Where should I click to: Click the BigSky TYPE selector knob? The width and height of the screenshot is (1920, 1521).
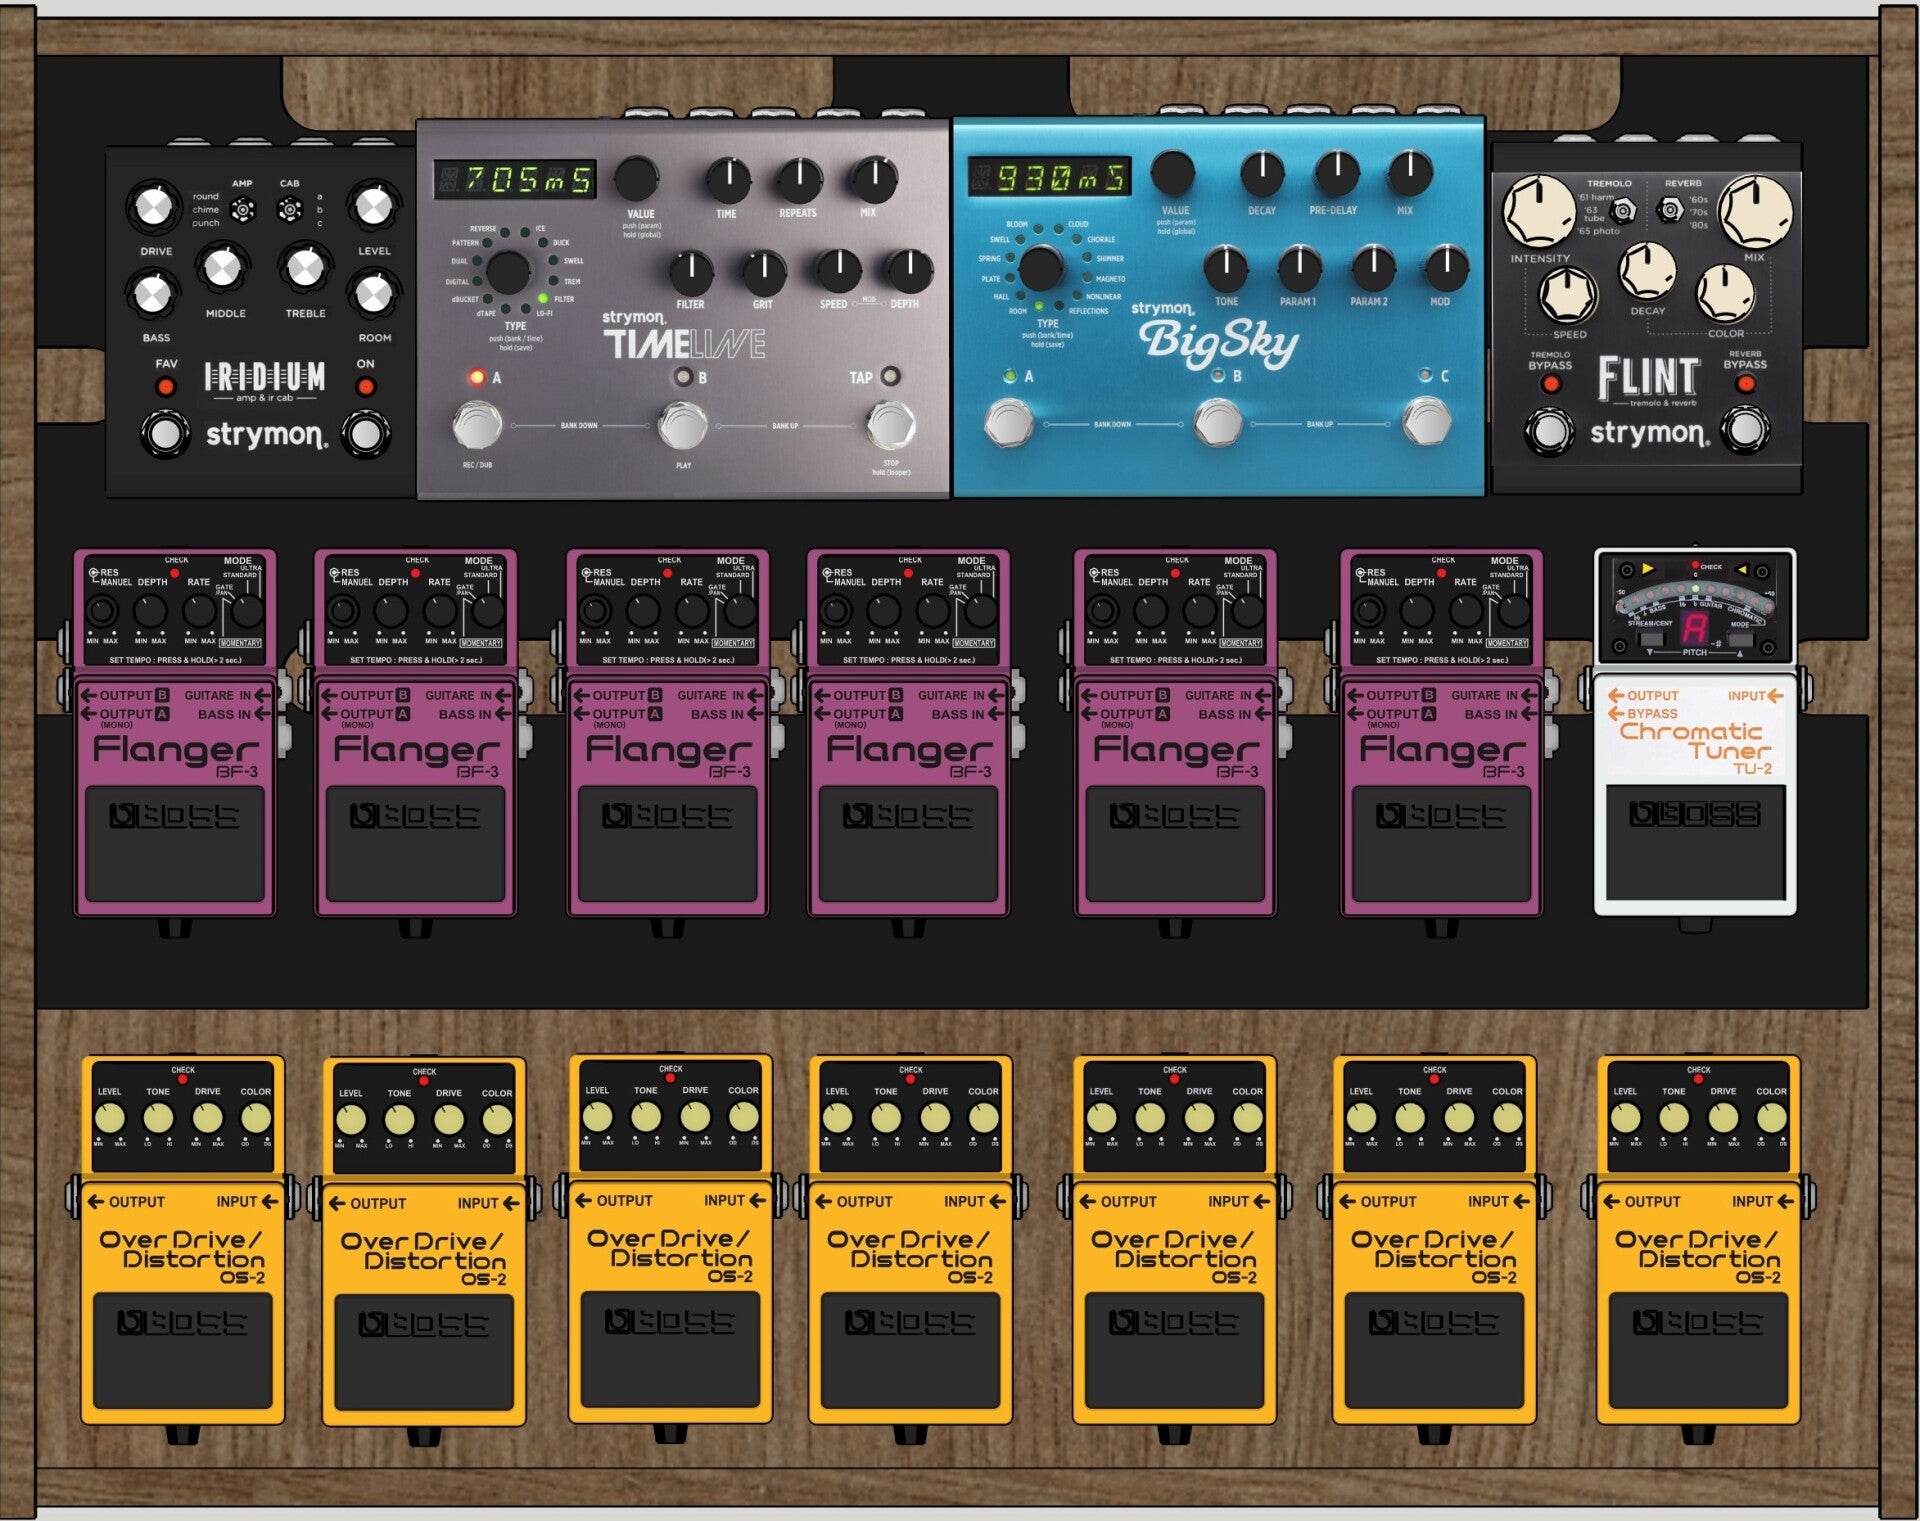1041,268
